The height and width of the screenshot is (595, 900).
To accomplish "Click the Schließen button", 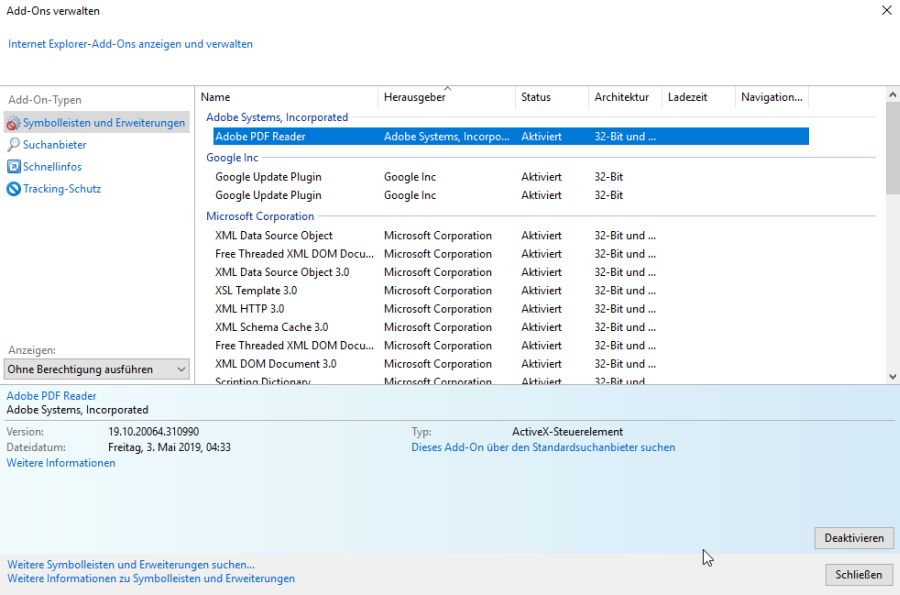I will (x=859, y=574).
